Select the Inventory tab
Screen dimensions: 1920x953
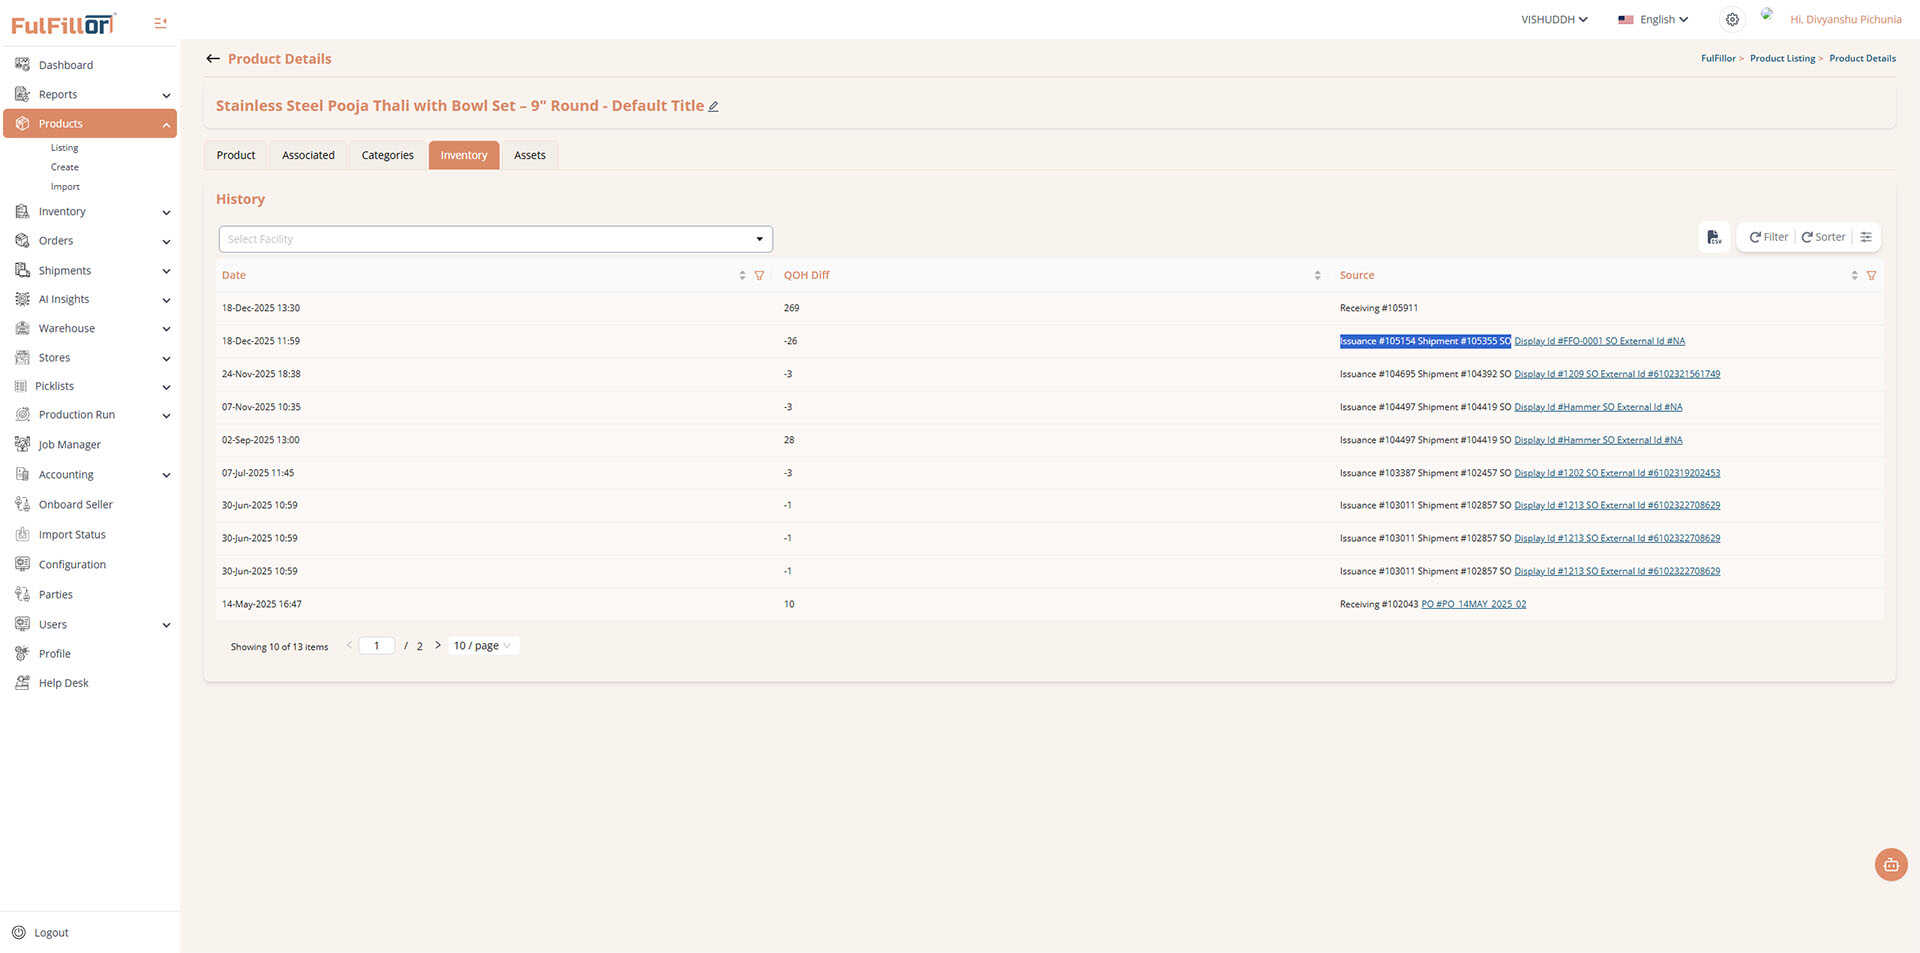464,155
